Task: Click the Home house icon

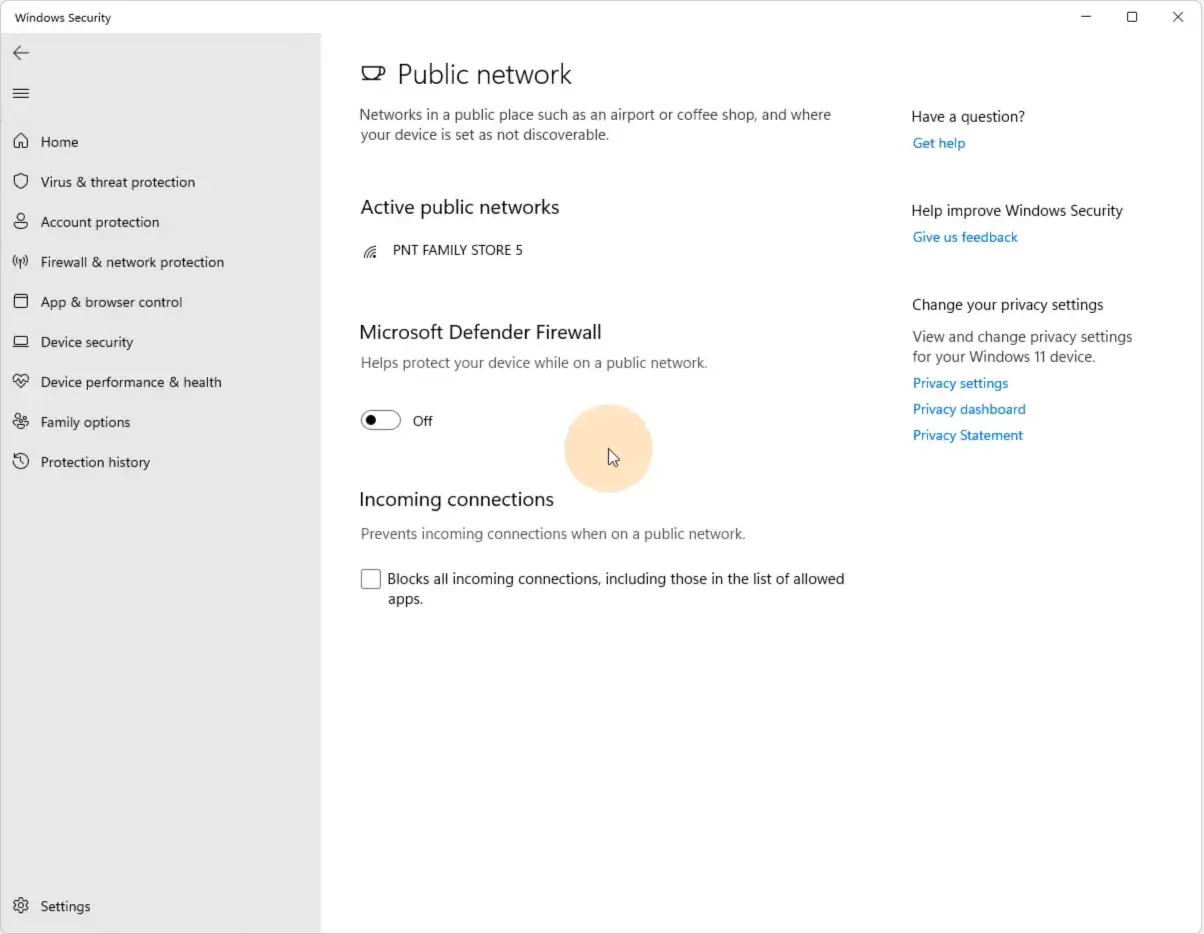Action: [21, 142]
